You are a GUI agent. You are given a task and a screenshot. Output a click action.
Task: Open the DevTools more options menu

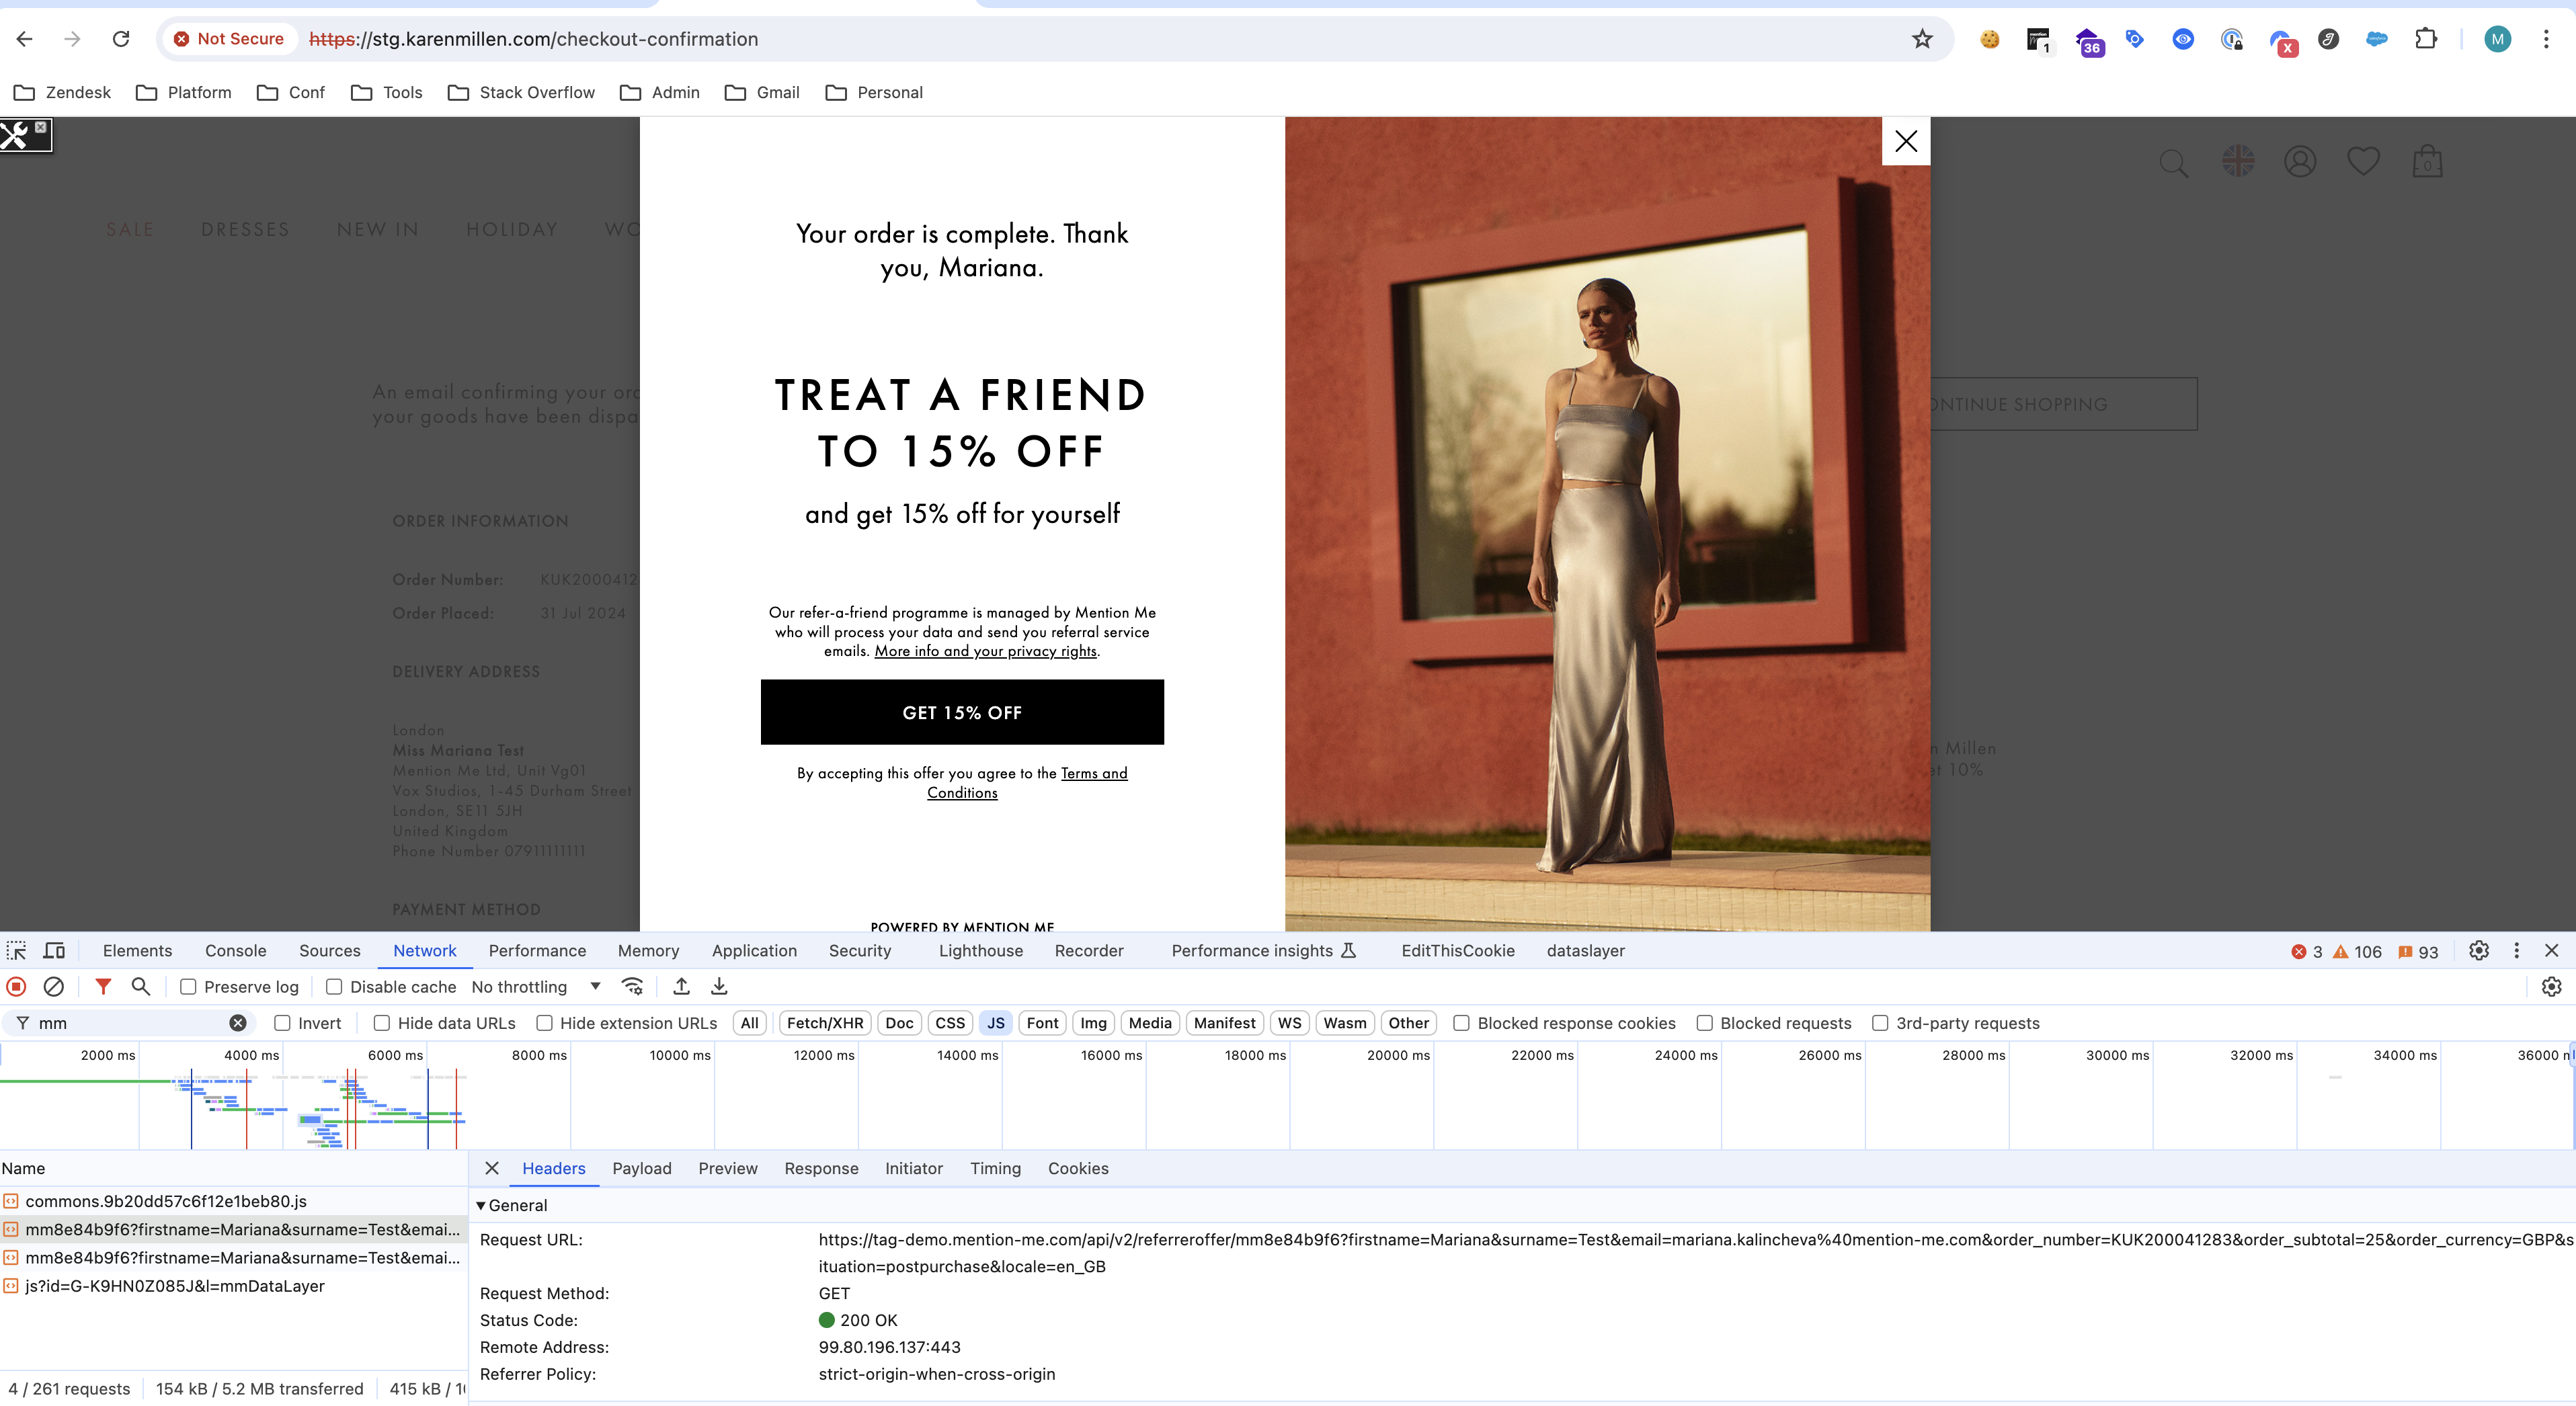point(2516,950)
